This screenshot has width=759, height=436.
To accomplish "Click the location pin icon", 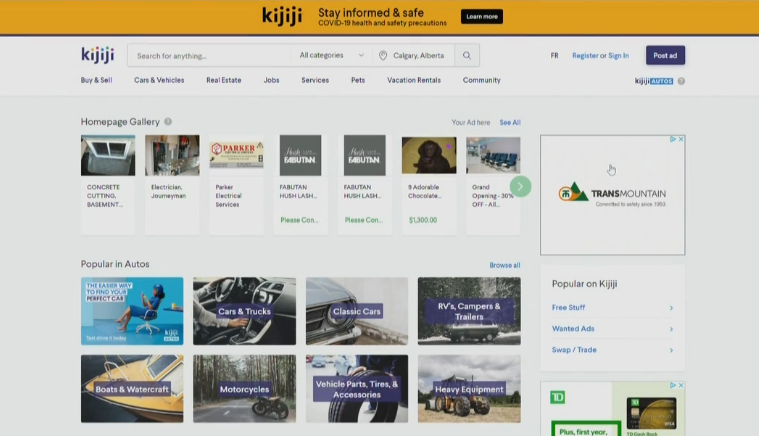I will (383, 56).
